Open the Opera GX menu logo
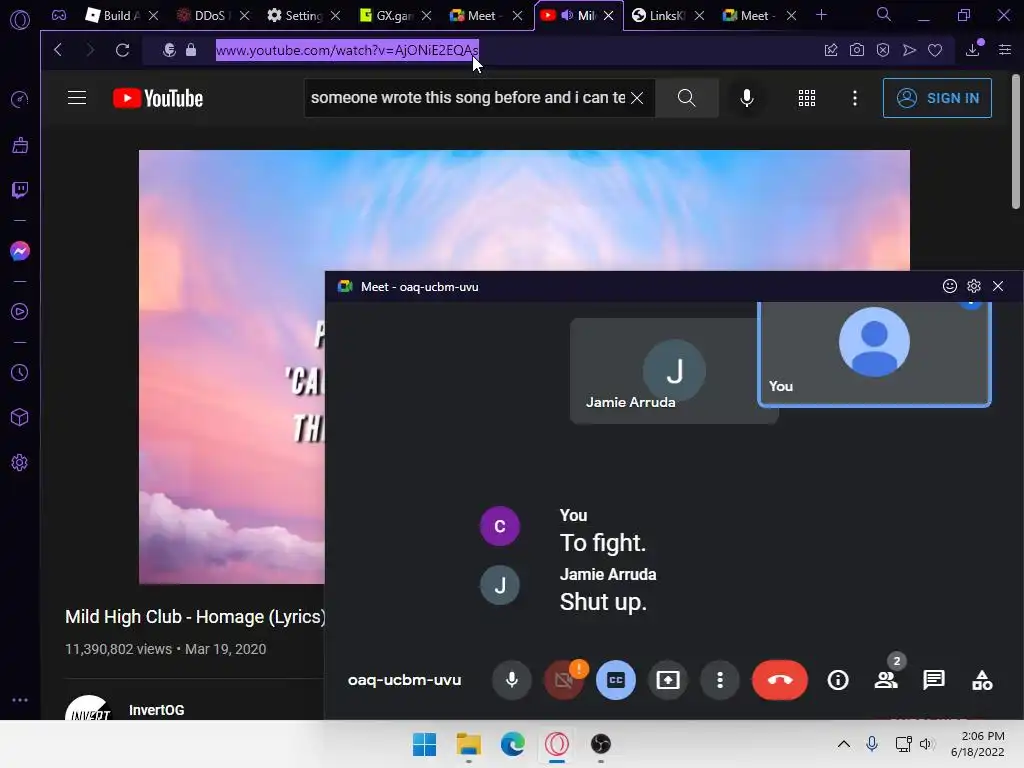The image size is (1024, 768). point(20,20)
